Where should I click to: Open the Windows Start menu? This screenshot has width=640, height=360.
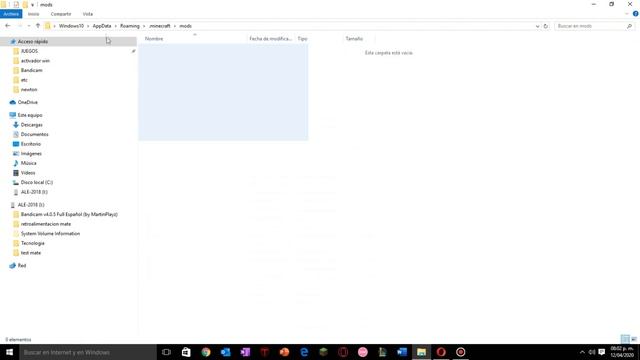click(x=9, y=352)
